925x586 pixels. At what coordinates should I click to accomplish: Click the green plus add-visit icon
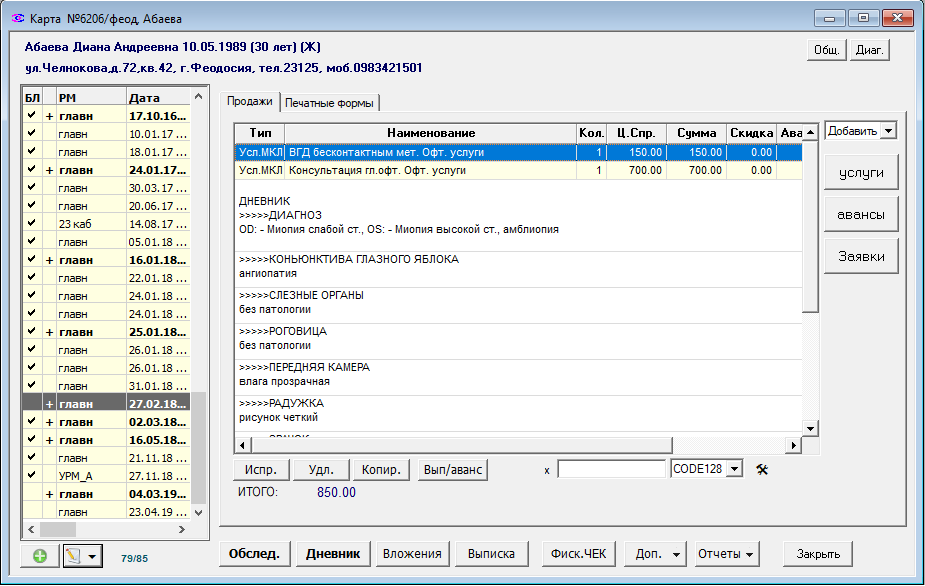point(39,556)
